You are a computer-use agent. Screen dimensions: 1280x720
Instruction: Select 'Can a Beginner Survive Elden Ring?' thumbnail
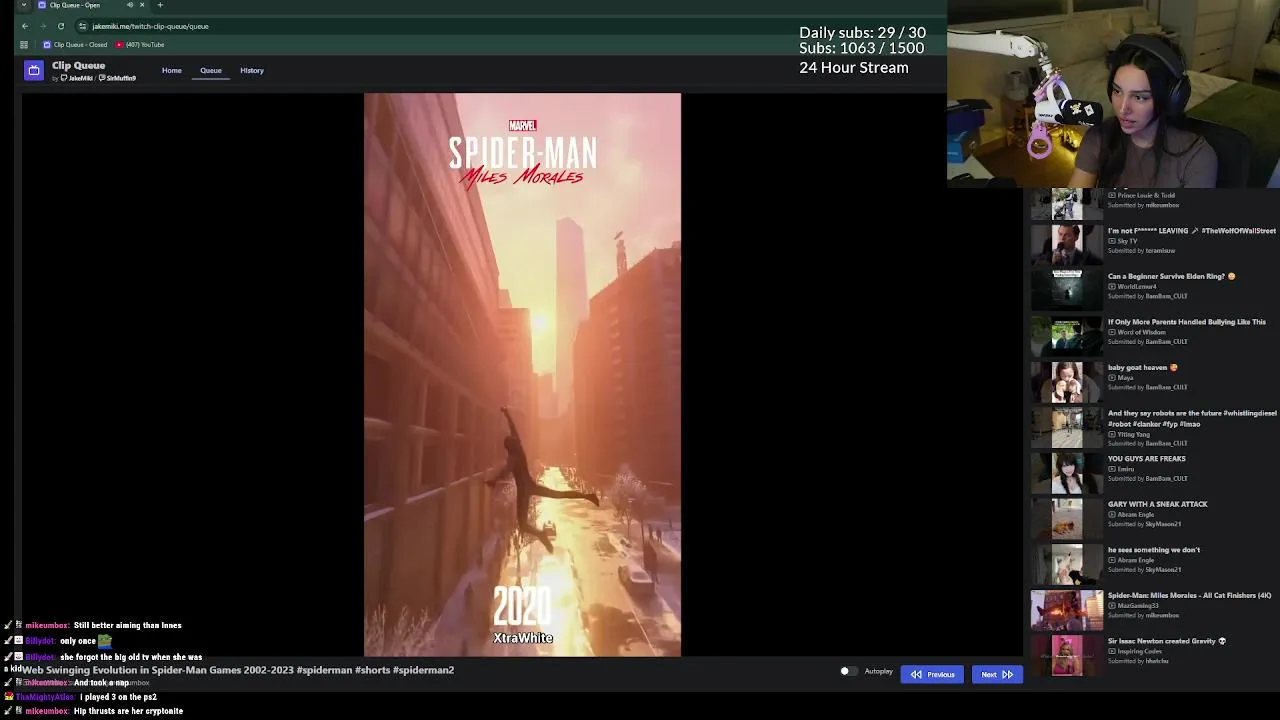click(x=1066, y=290)
